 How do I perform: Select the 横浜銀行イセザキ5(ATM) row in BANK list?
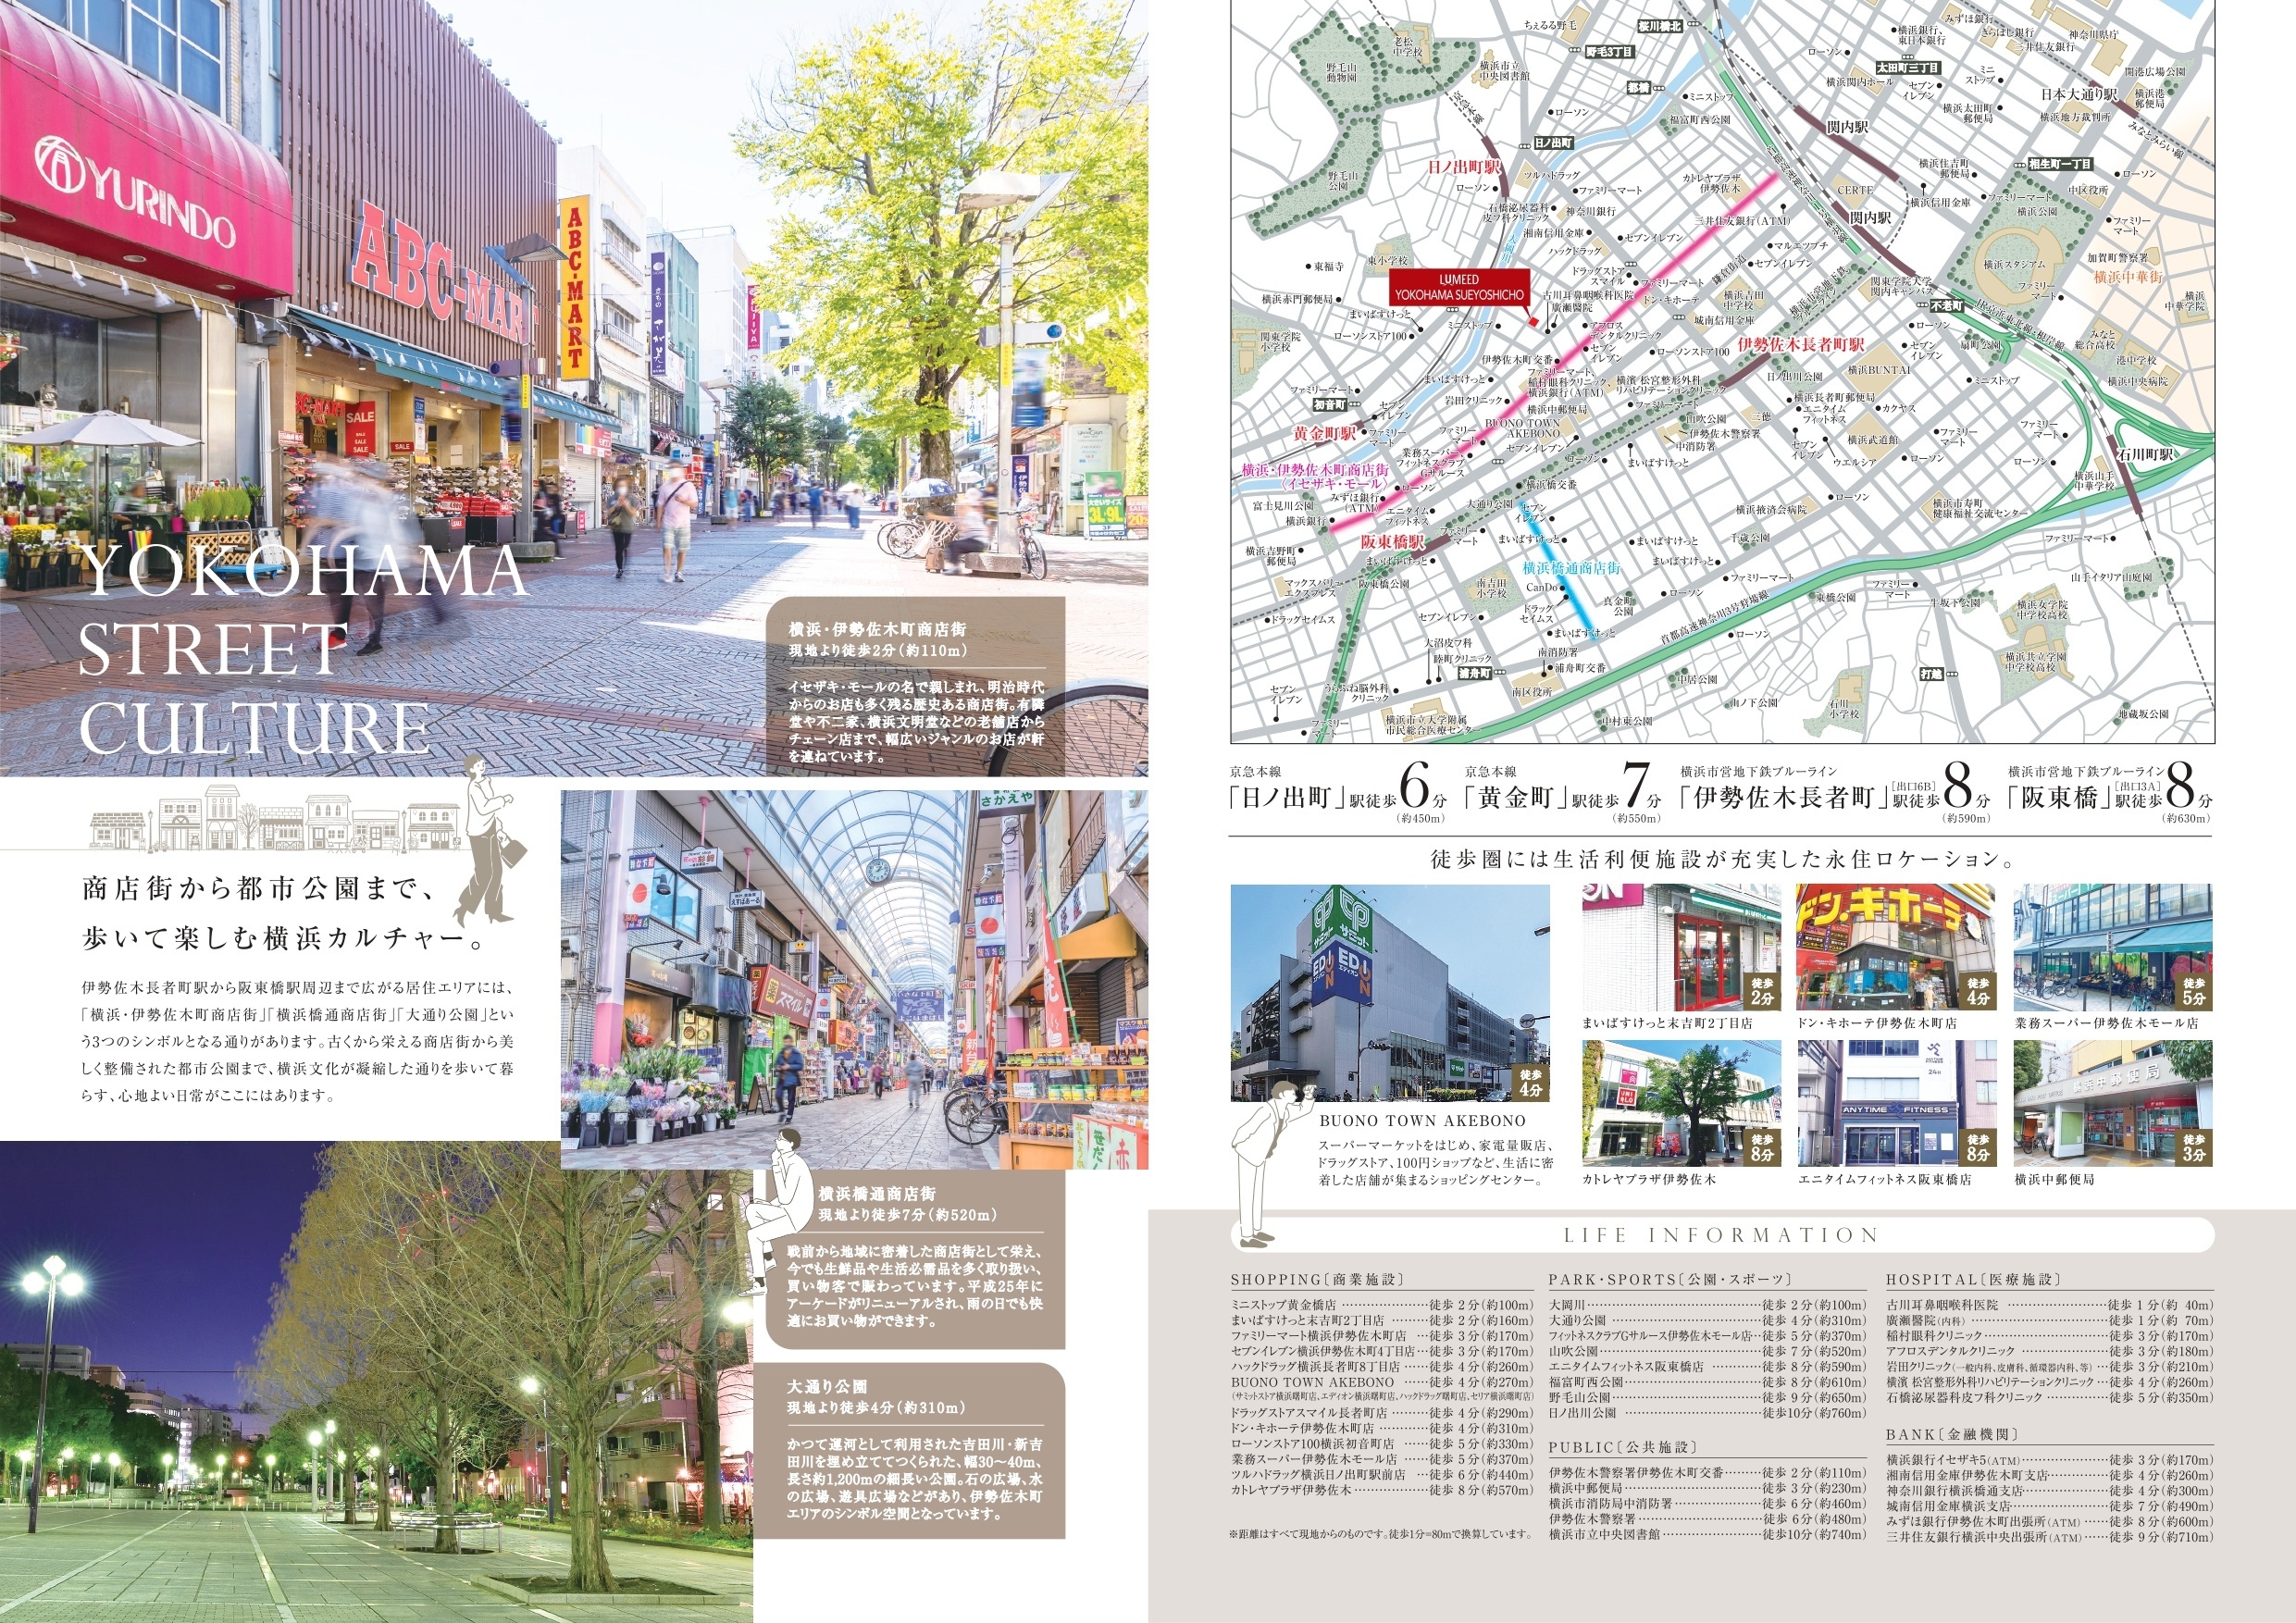click(x=2050, y=1460)
